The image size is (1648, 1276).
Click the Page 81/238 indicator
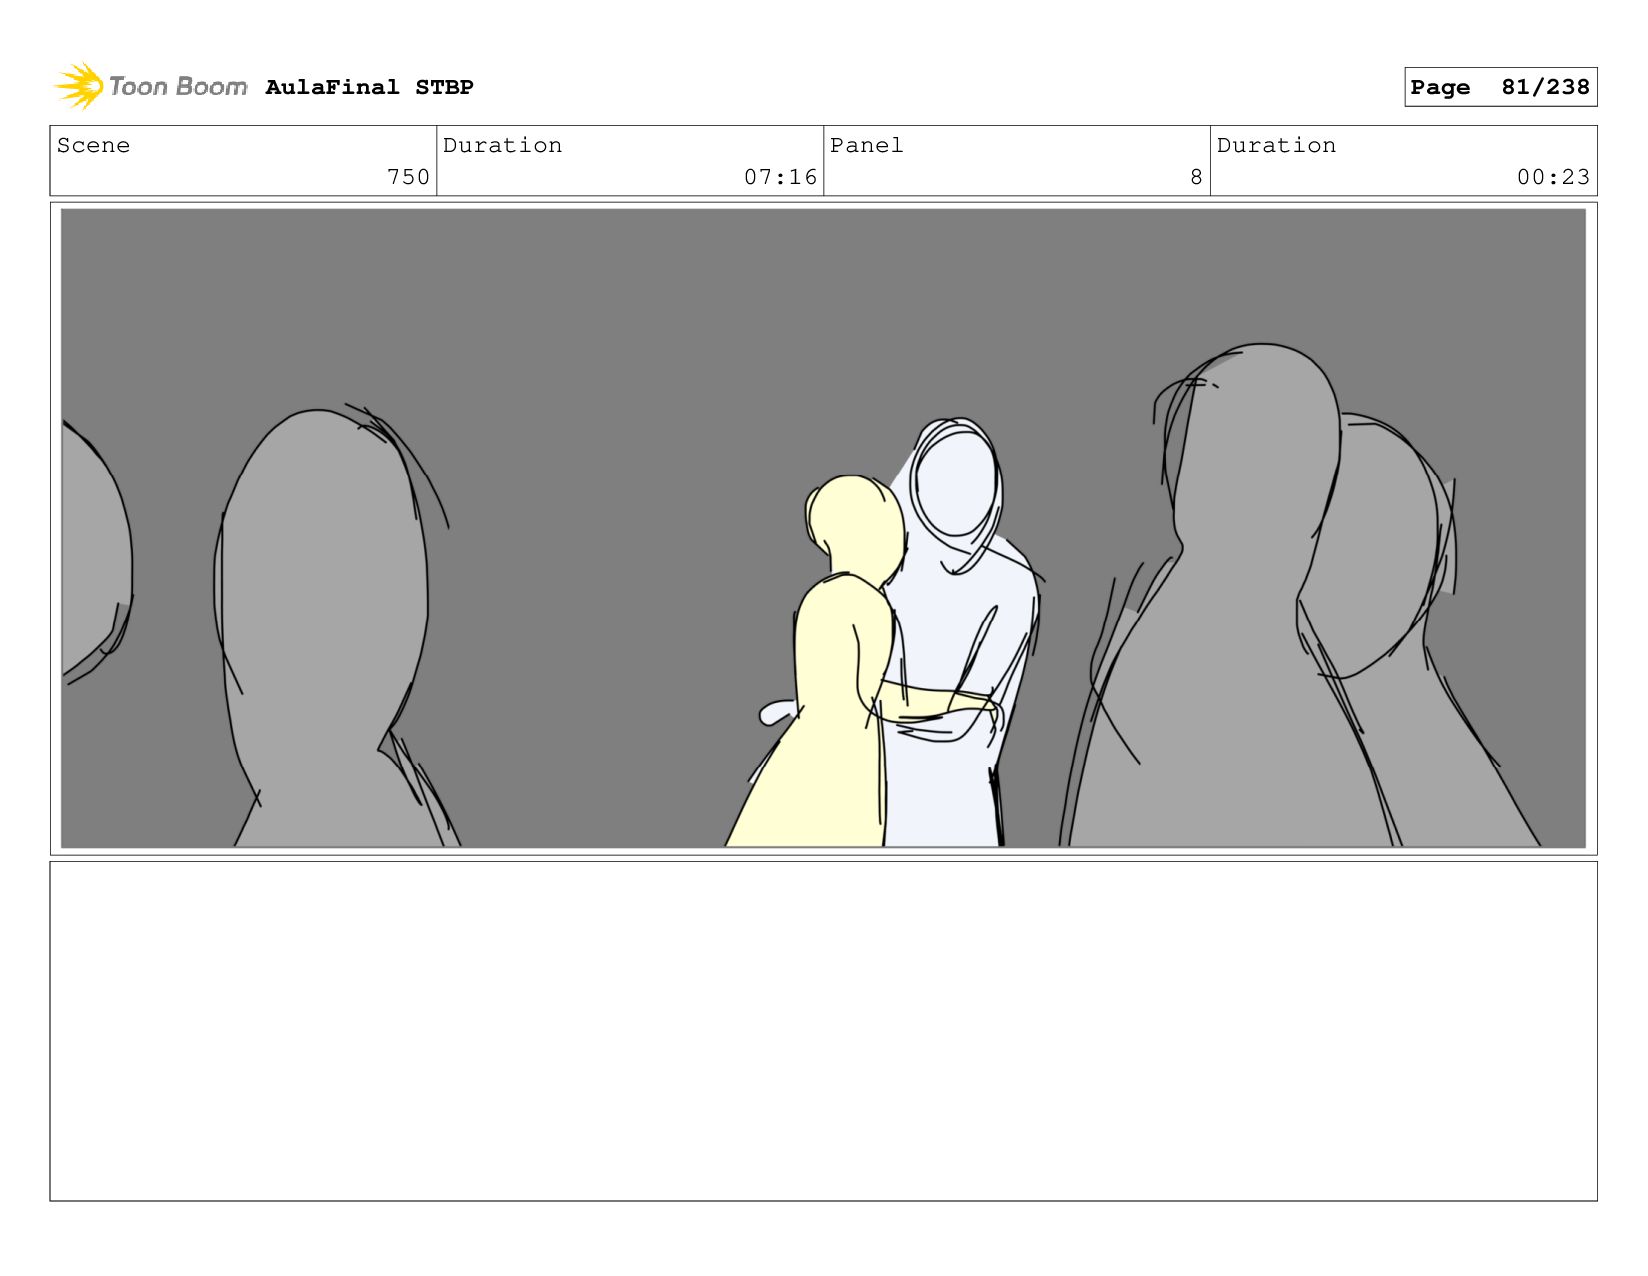1500,87
